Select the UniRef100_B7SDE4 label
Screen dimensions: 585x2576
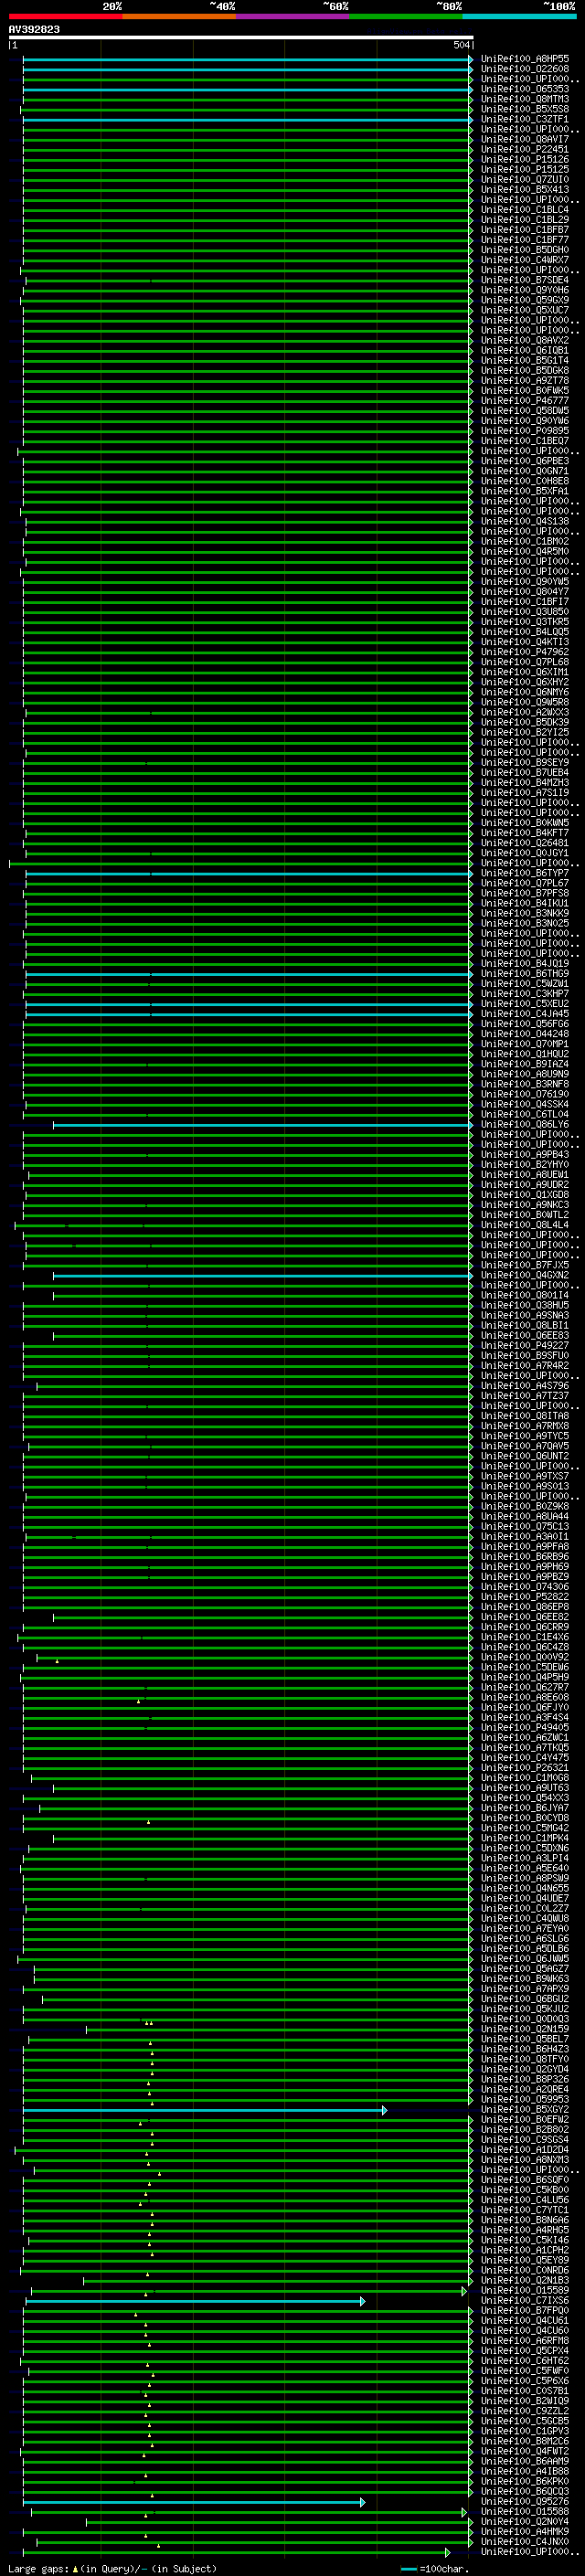point(525,280)
